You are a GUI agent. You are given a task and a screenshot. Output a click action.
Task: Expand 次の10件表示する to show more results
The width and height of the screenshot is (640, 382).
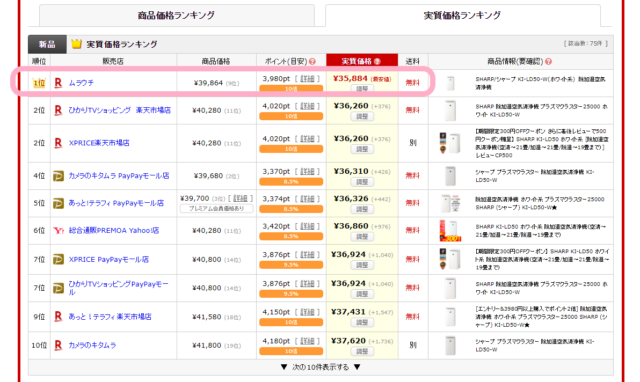(x=320, y=367)
